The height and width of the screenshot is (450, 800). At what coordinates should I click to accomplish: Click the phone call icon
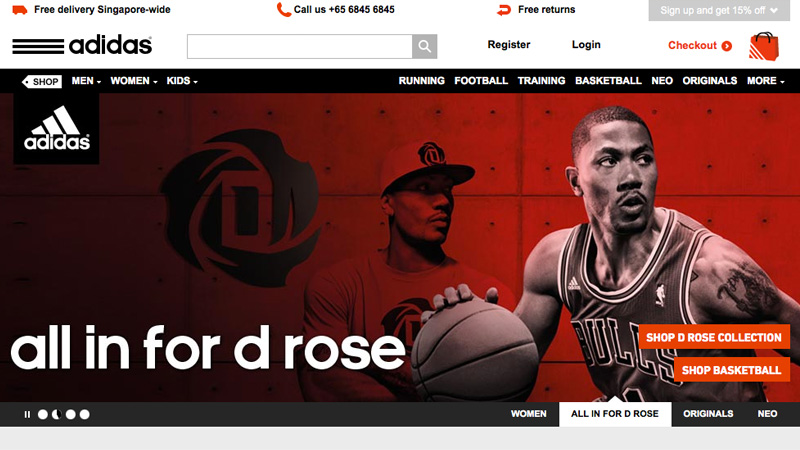pos(283,9)
